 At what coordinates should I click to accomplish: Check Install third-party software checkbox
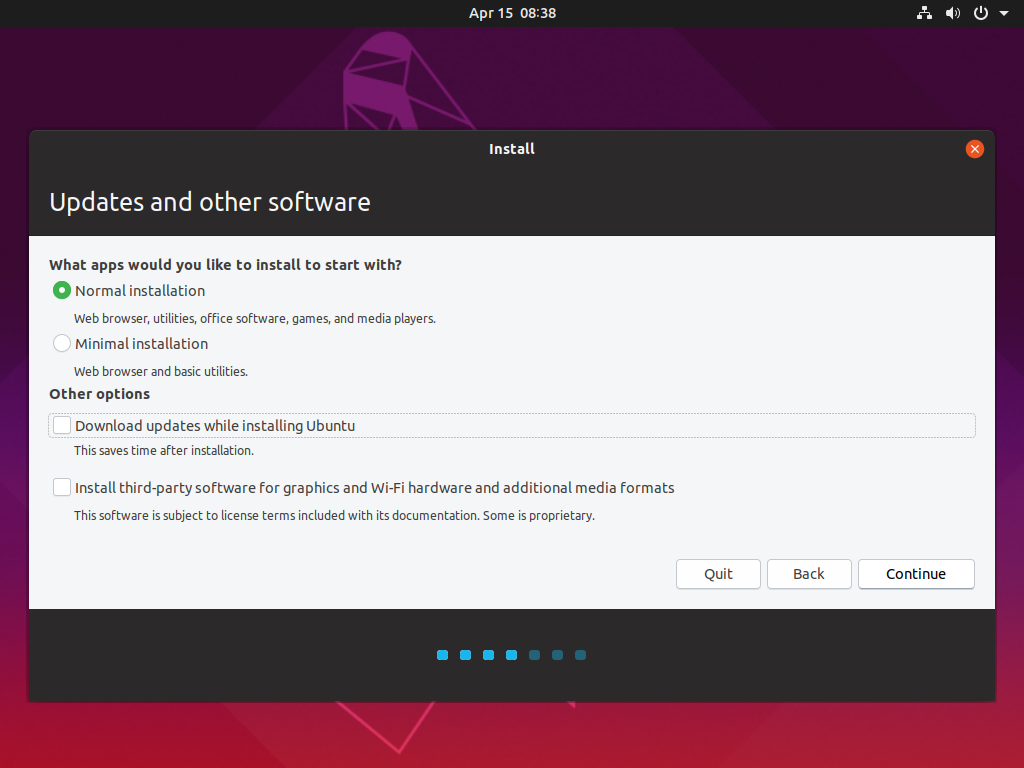coord(62,487)
